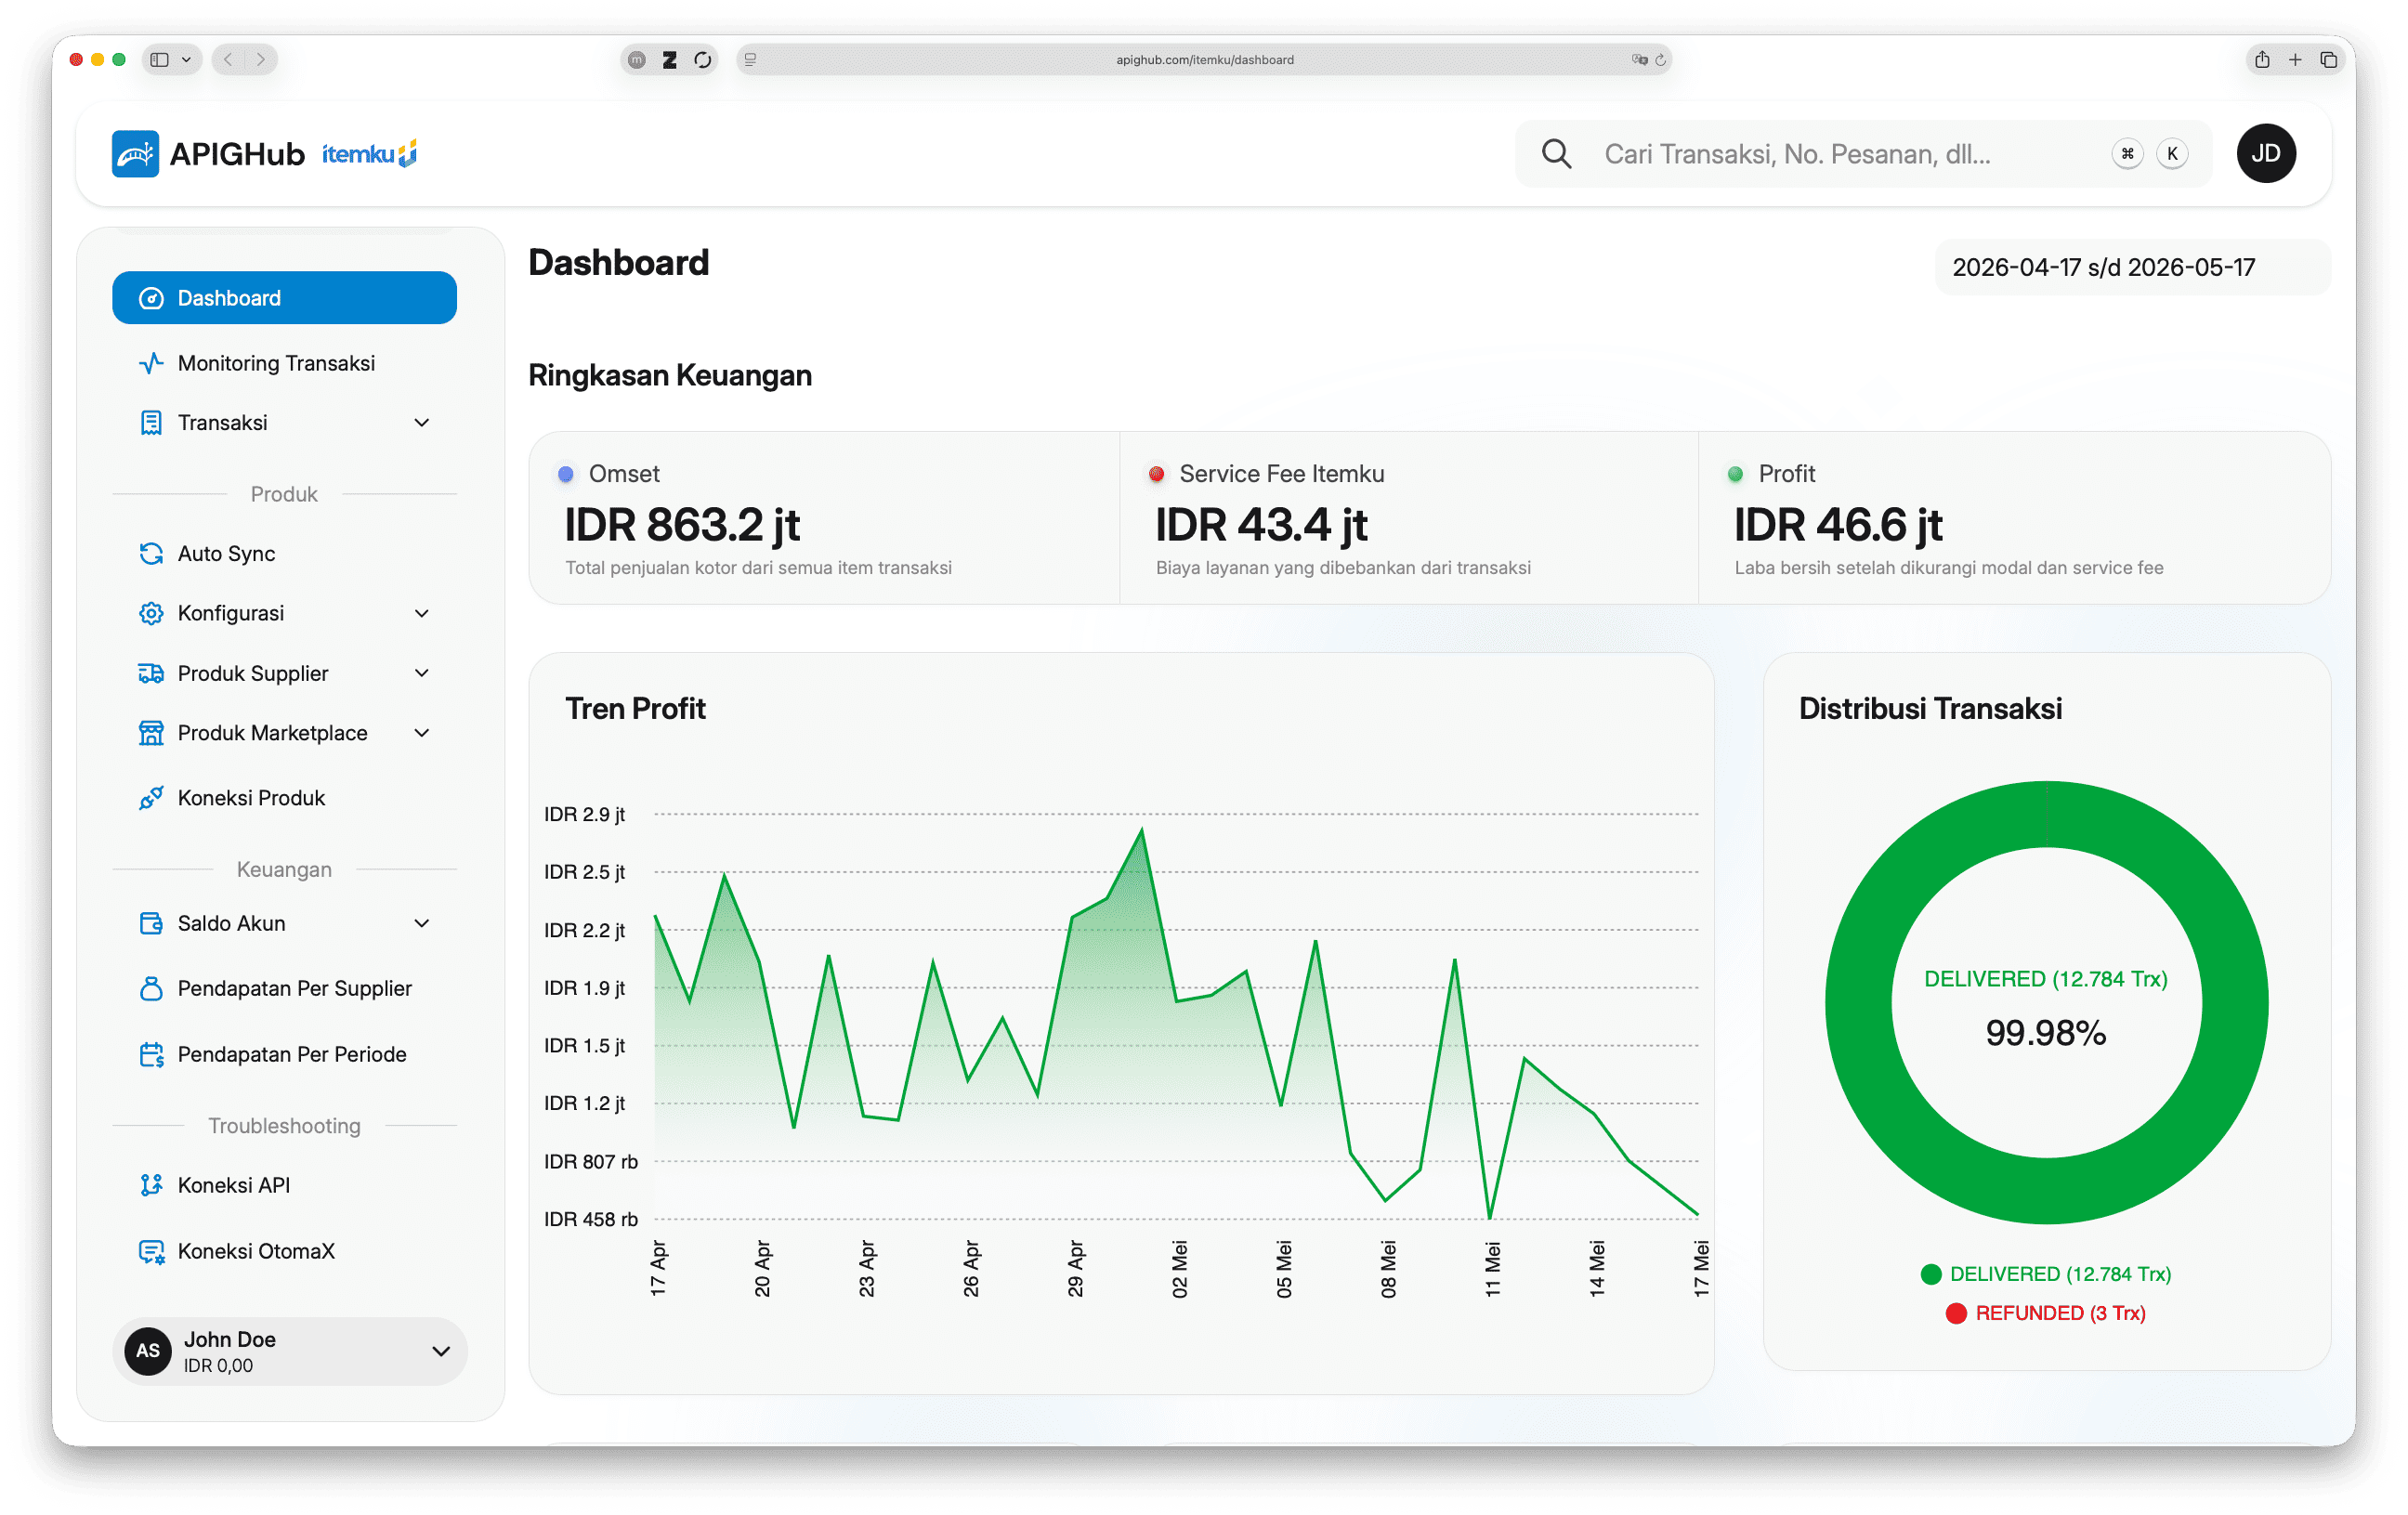Click the Koneksi Produk plug icon

(x=151, y=798)
